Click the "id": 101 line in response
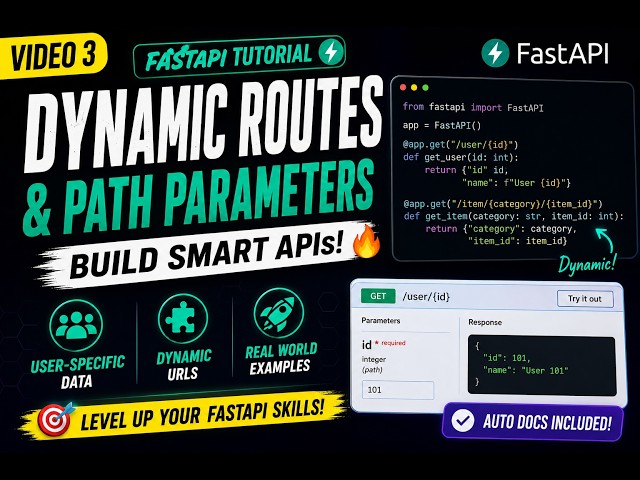640x480 pixels. click(507, 358)
